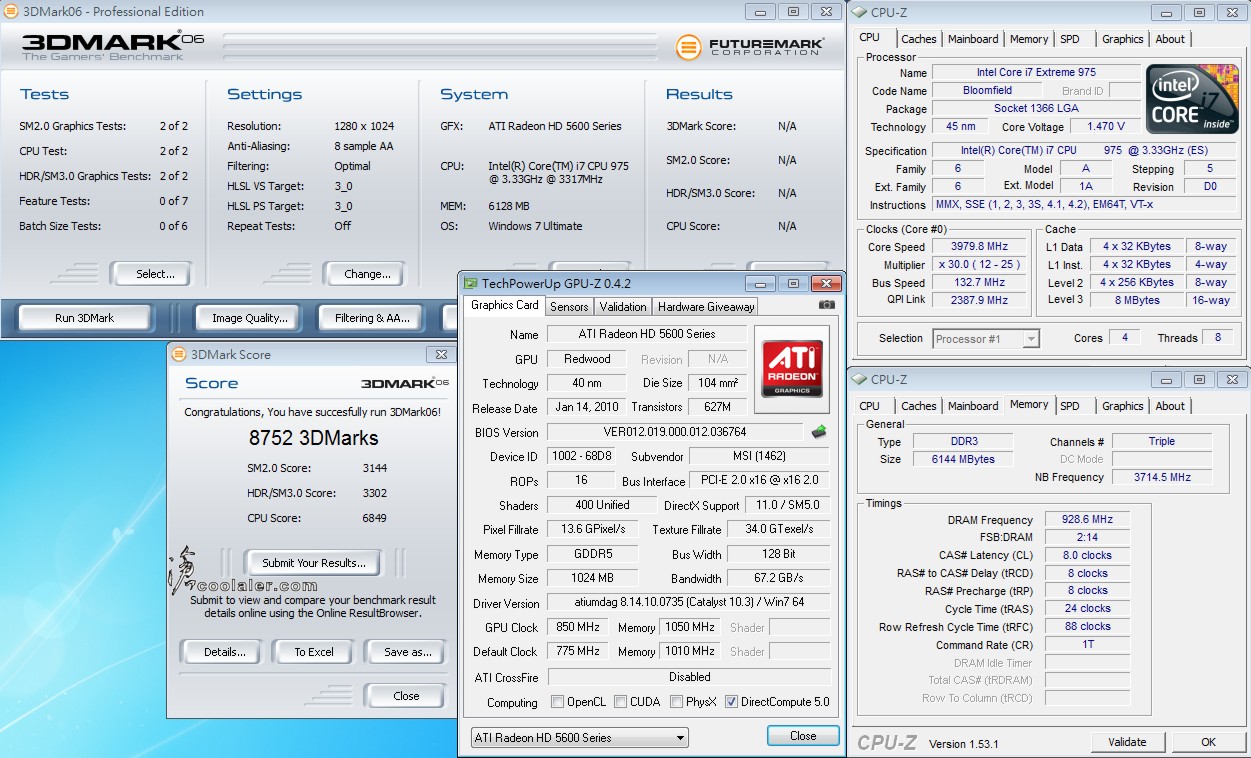Click the ATI CrossFire Disabled field
Viewport: 1251px width, 758px height.
click(689, 676)
